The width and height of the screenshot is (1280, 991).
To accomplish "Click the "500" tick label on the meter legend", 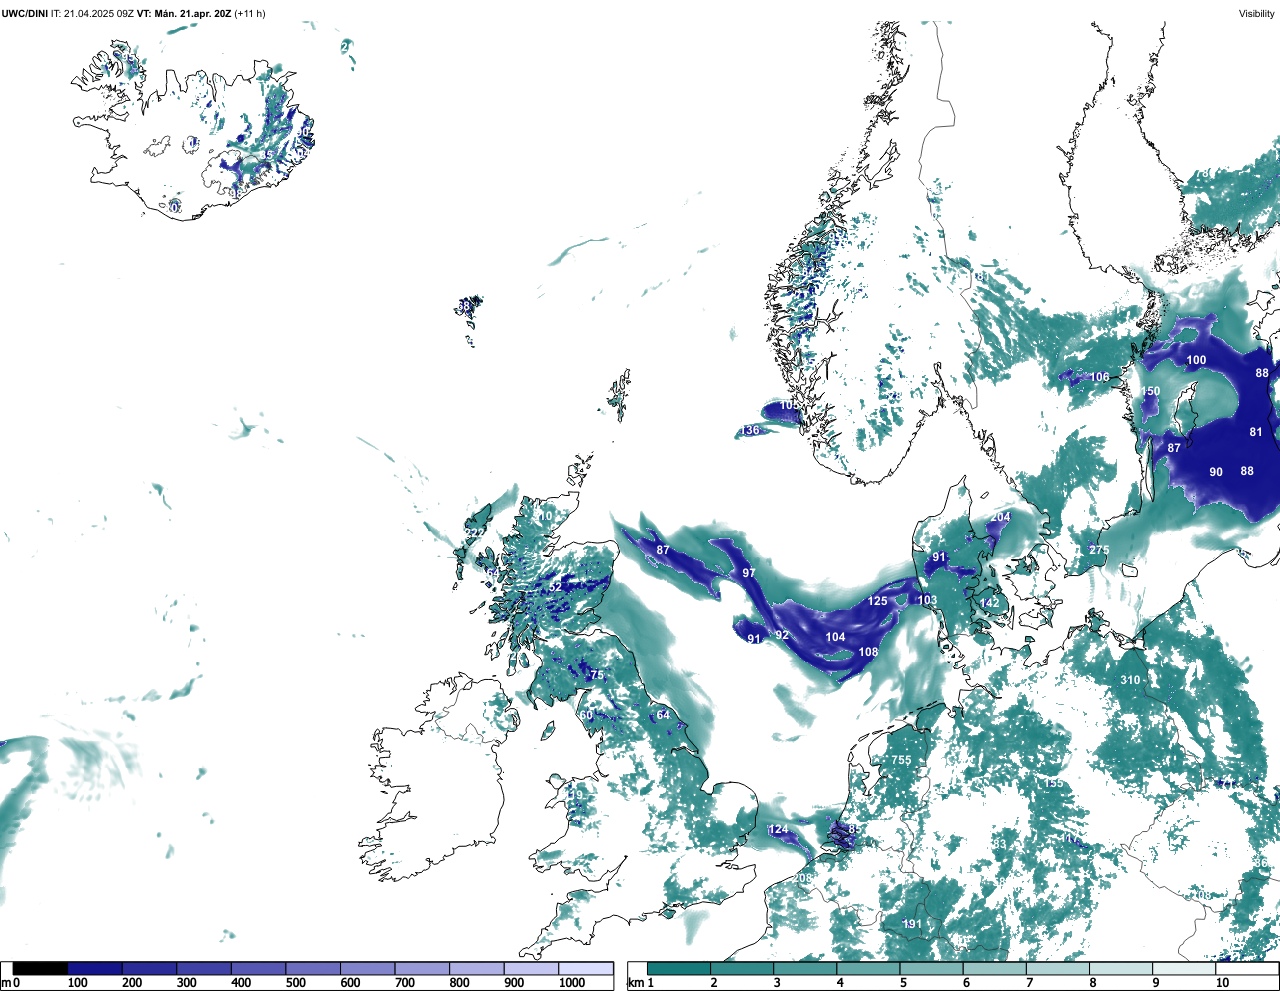I will pyautogui.click(x=295, y=983).
